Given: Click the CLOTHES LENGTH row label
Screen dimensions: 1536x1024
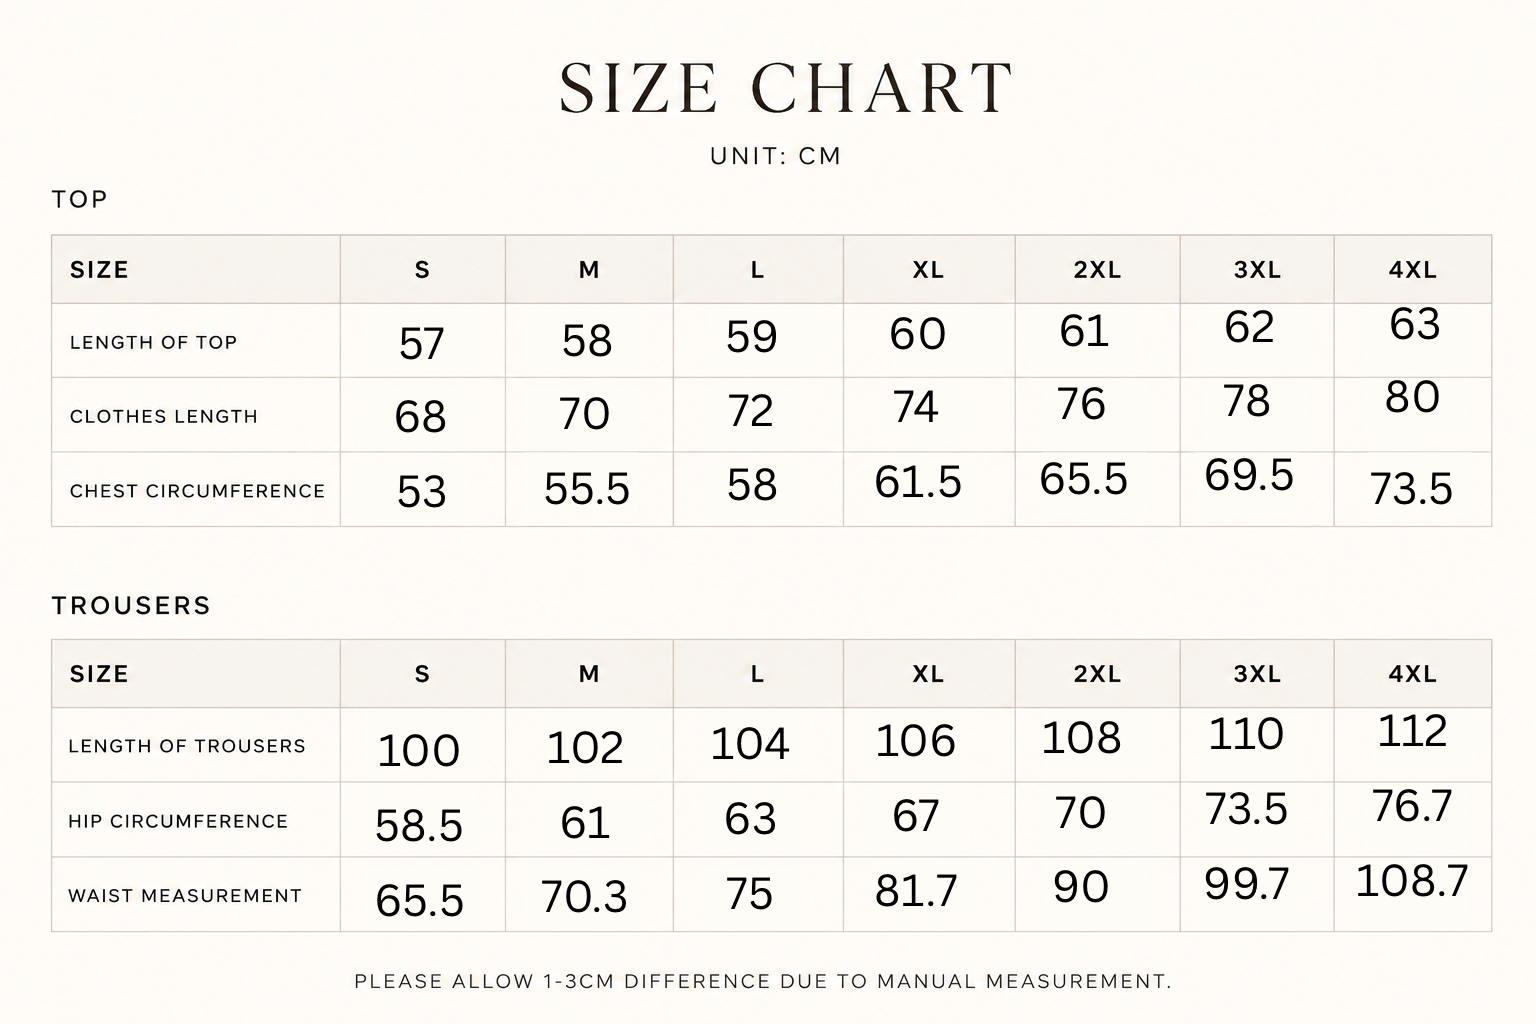Looking at the screenshot, I should (x=164, y=416).
